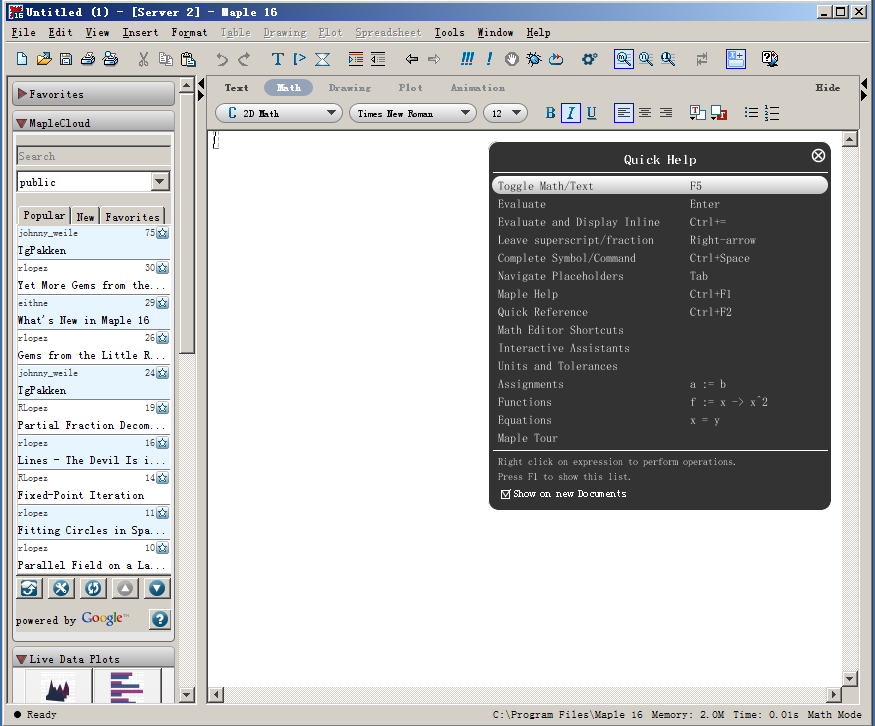Uncheck Show on new Documents checkbox

coord(506,494)
